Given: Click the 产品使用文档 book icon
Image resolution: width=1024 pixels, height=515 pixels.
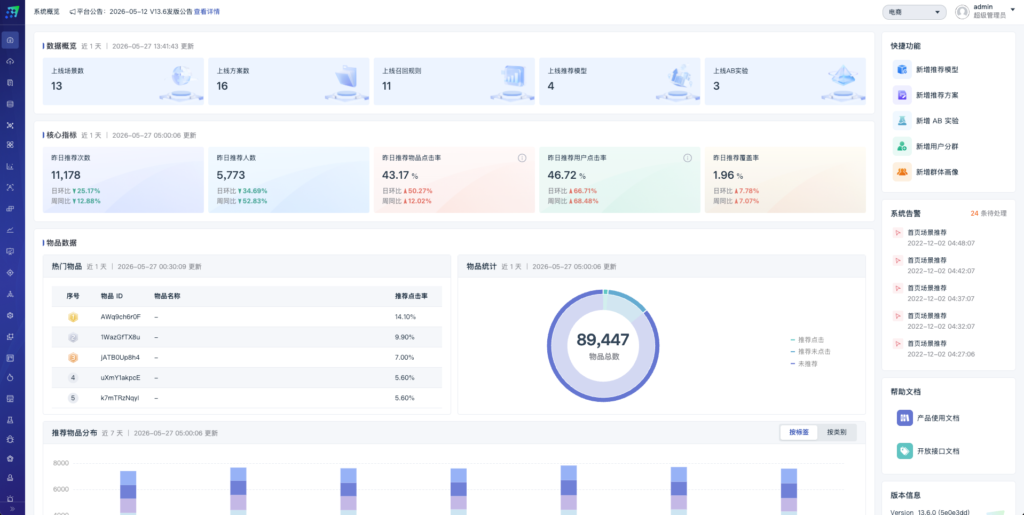Looking at the screenshot, I should [x=904, y=418].
